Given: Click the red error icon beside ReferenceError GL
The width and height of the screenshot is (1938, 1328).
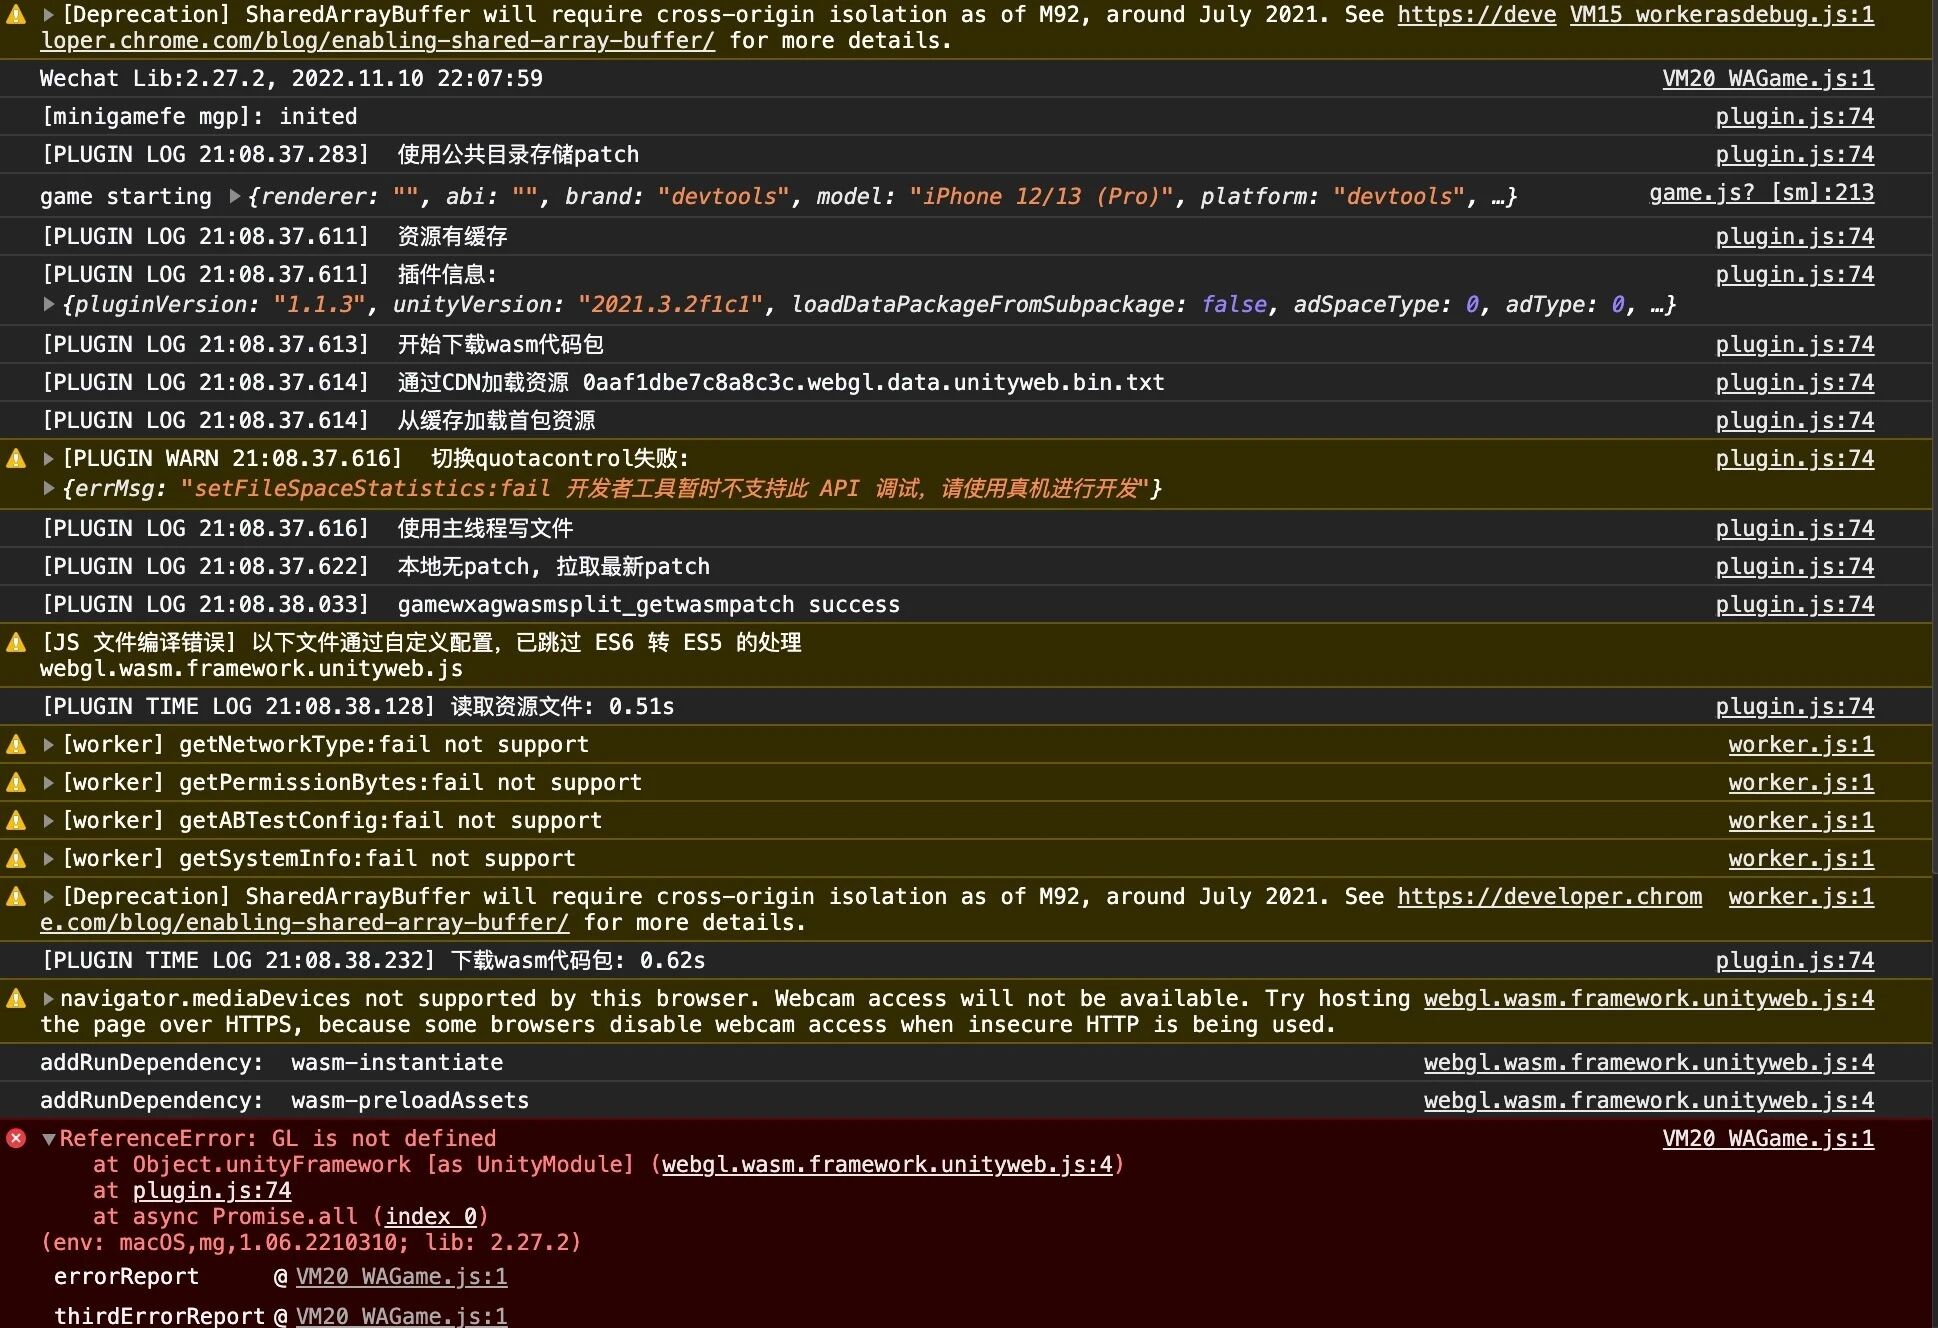Looking at the screenshot, I should tap(15, 1138).
